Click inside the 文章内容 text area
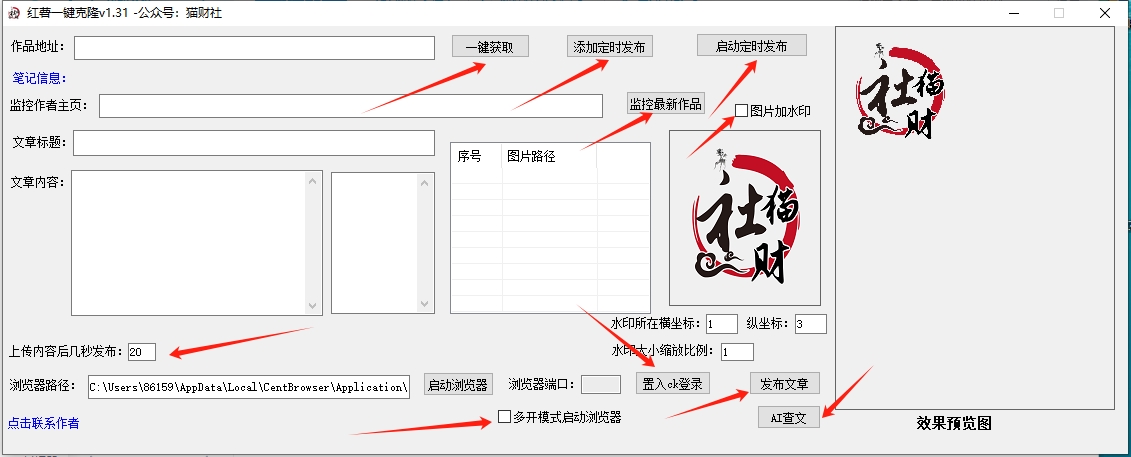 (x=188, y=243)
